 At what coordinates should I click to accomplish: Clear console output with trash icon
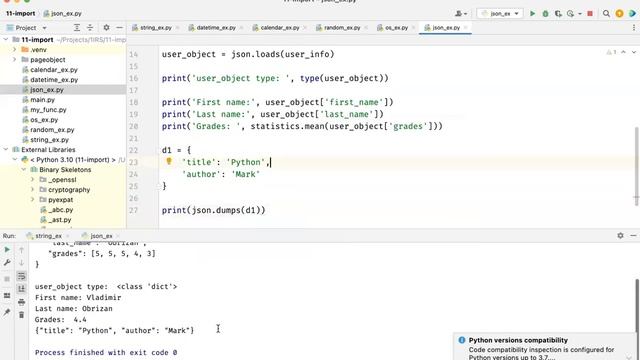21,315
